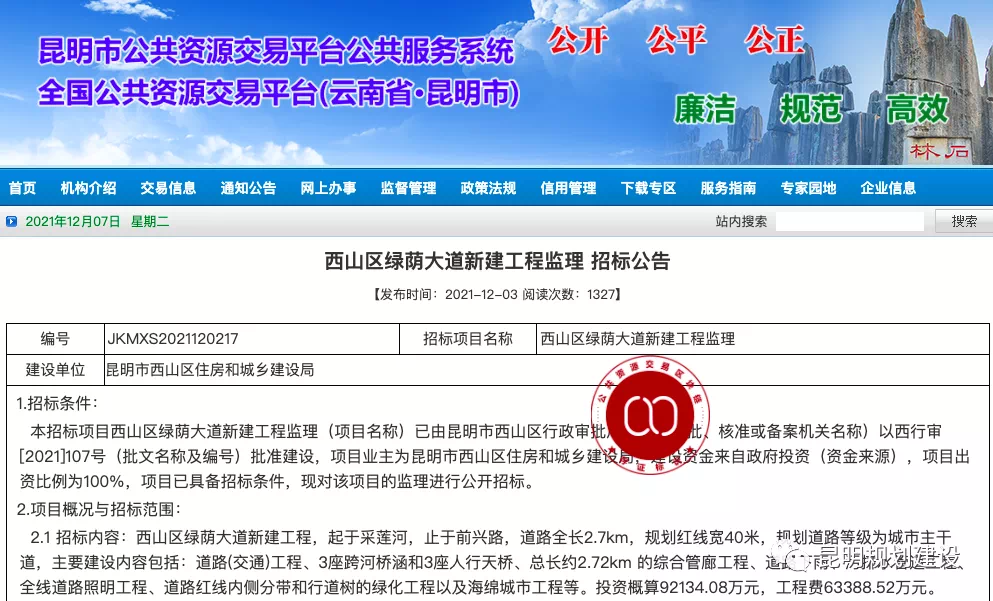The width and height of the screenshot is (993, 601).
Task: Click the 站内搜索 label
Action: click(x=741, y=222)
